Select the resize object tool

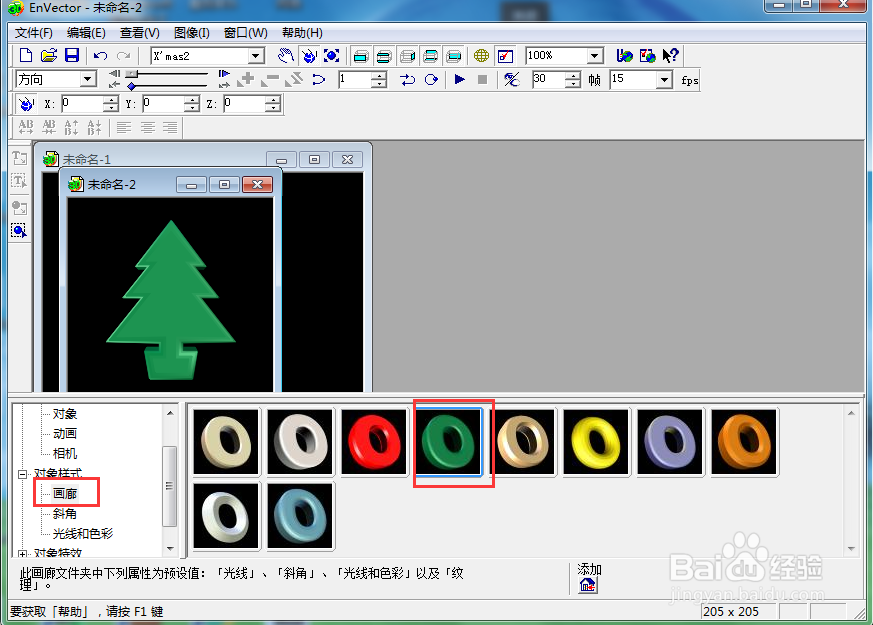coord(331,56)
